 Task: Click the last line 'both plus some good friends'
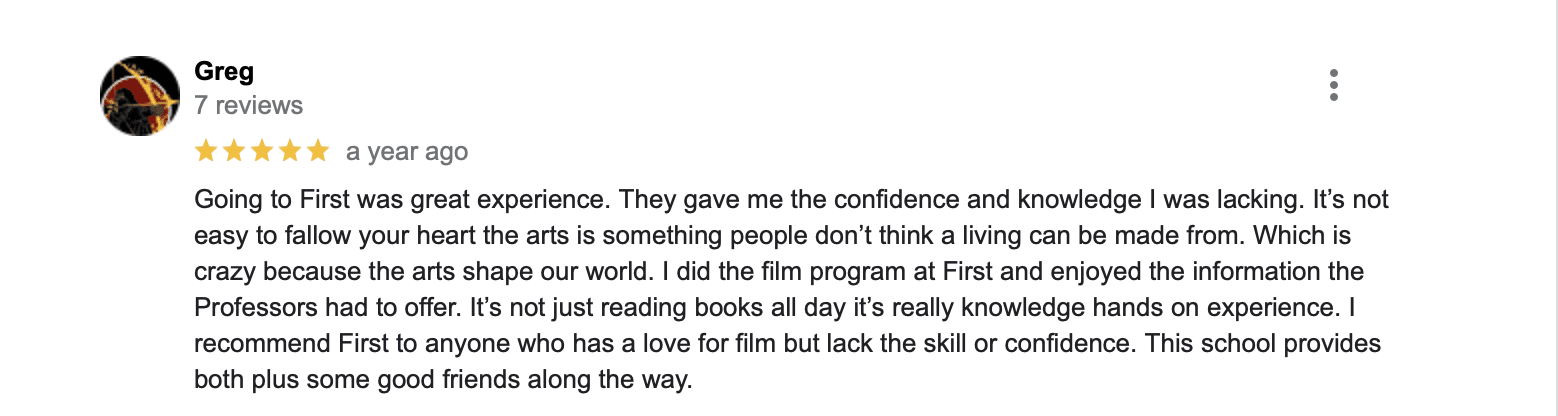click(x=443, y=380)
